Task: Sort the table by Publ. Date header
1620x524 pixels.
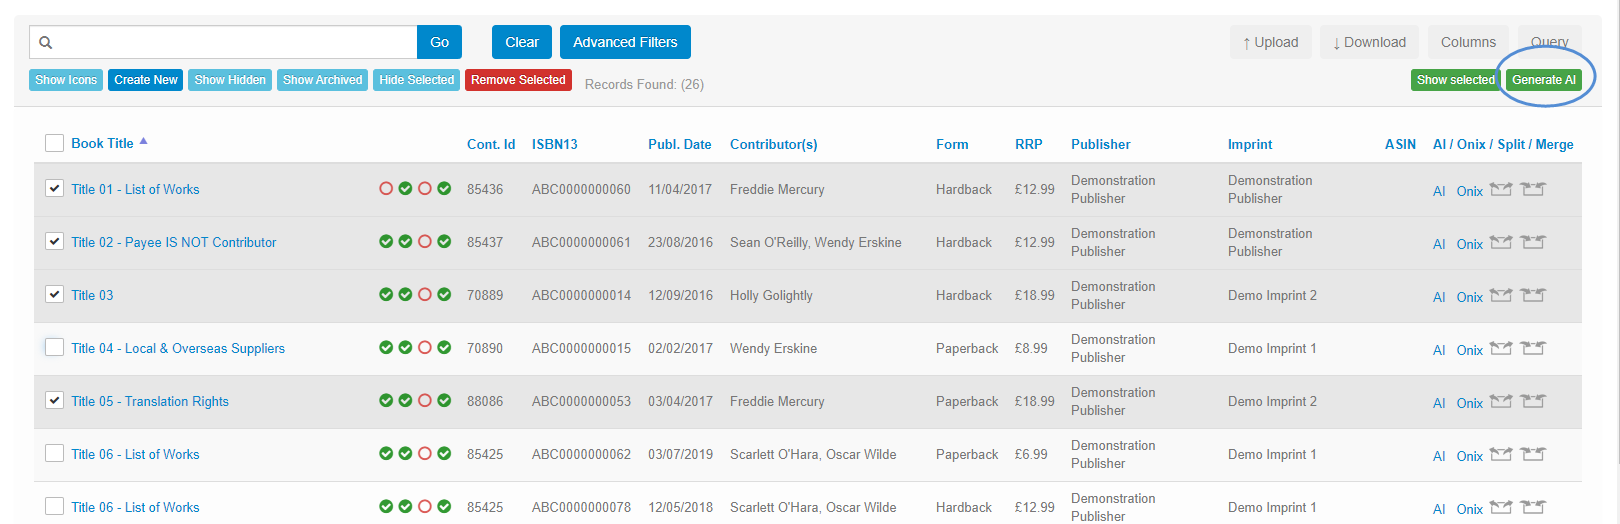Action: (679, 144)
